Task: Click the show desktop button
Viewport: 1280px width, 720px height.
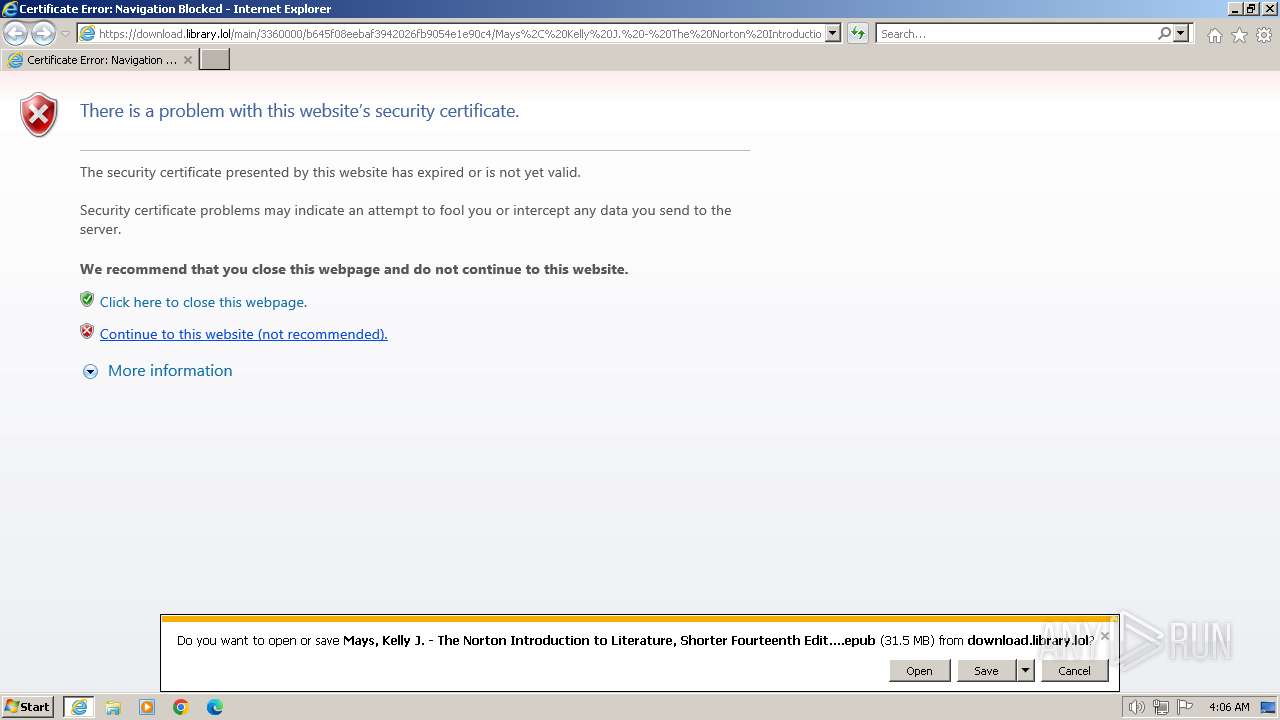Action: (1269, 707)
